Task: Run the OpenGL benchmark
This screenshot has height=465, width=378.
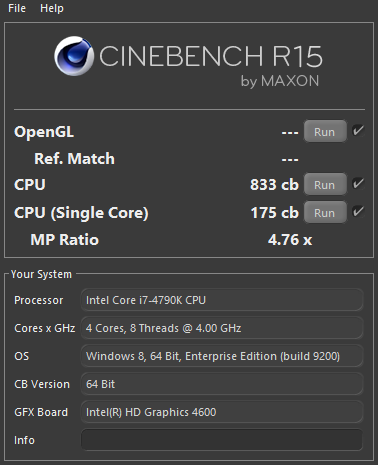Action: click(x=325, y=132)
